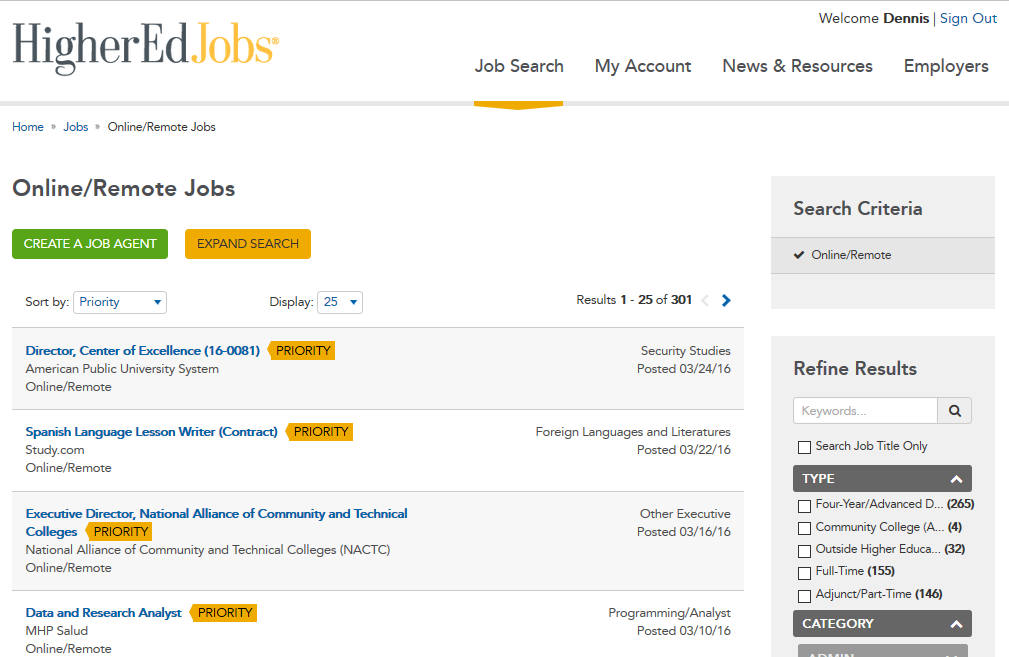The image size is (1009, 657).
Task: Collapse the CATEGORY filter section
Action: (956, 624)
